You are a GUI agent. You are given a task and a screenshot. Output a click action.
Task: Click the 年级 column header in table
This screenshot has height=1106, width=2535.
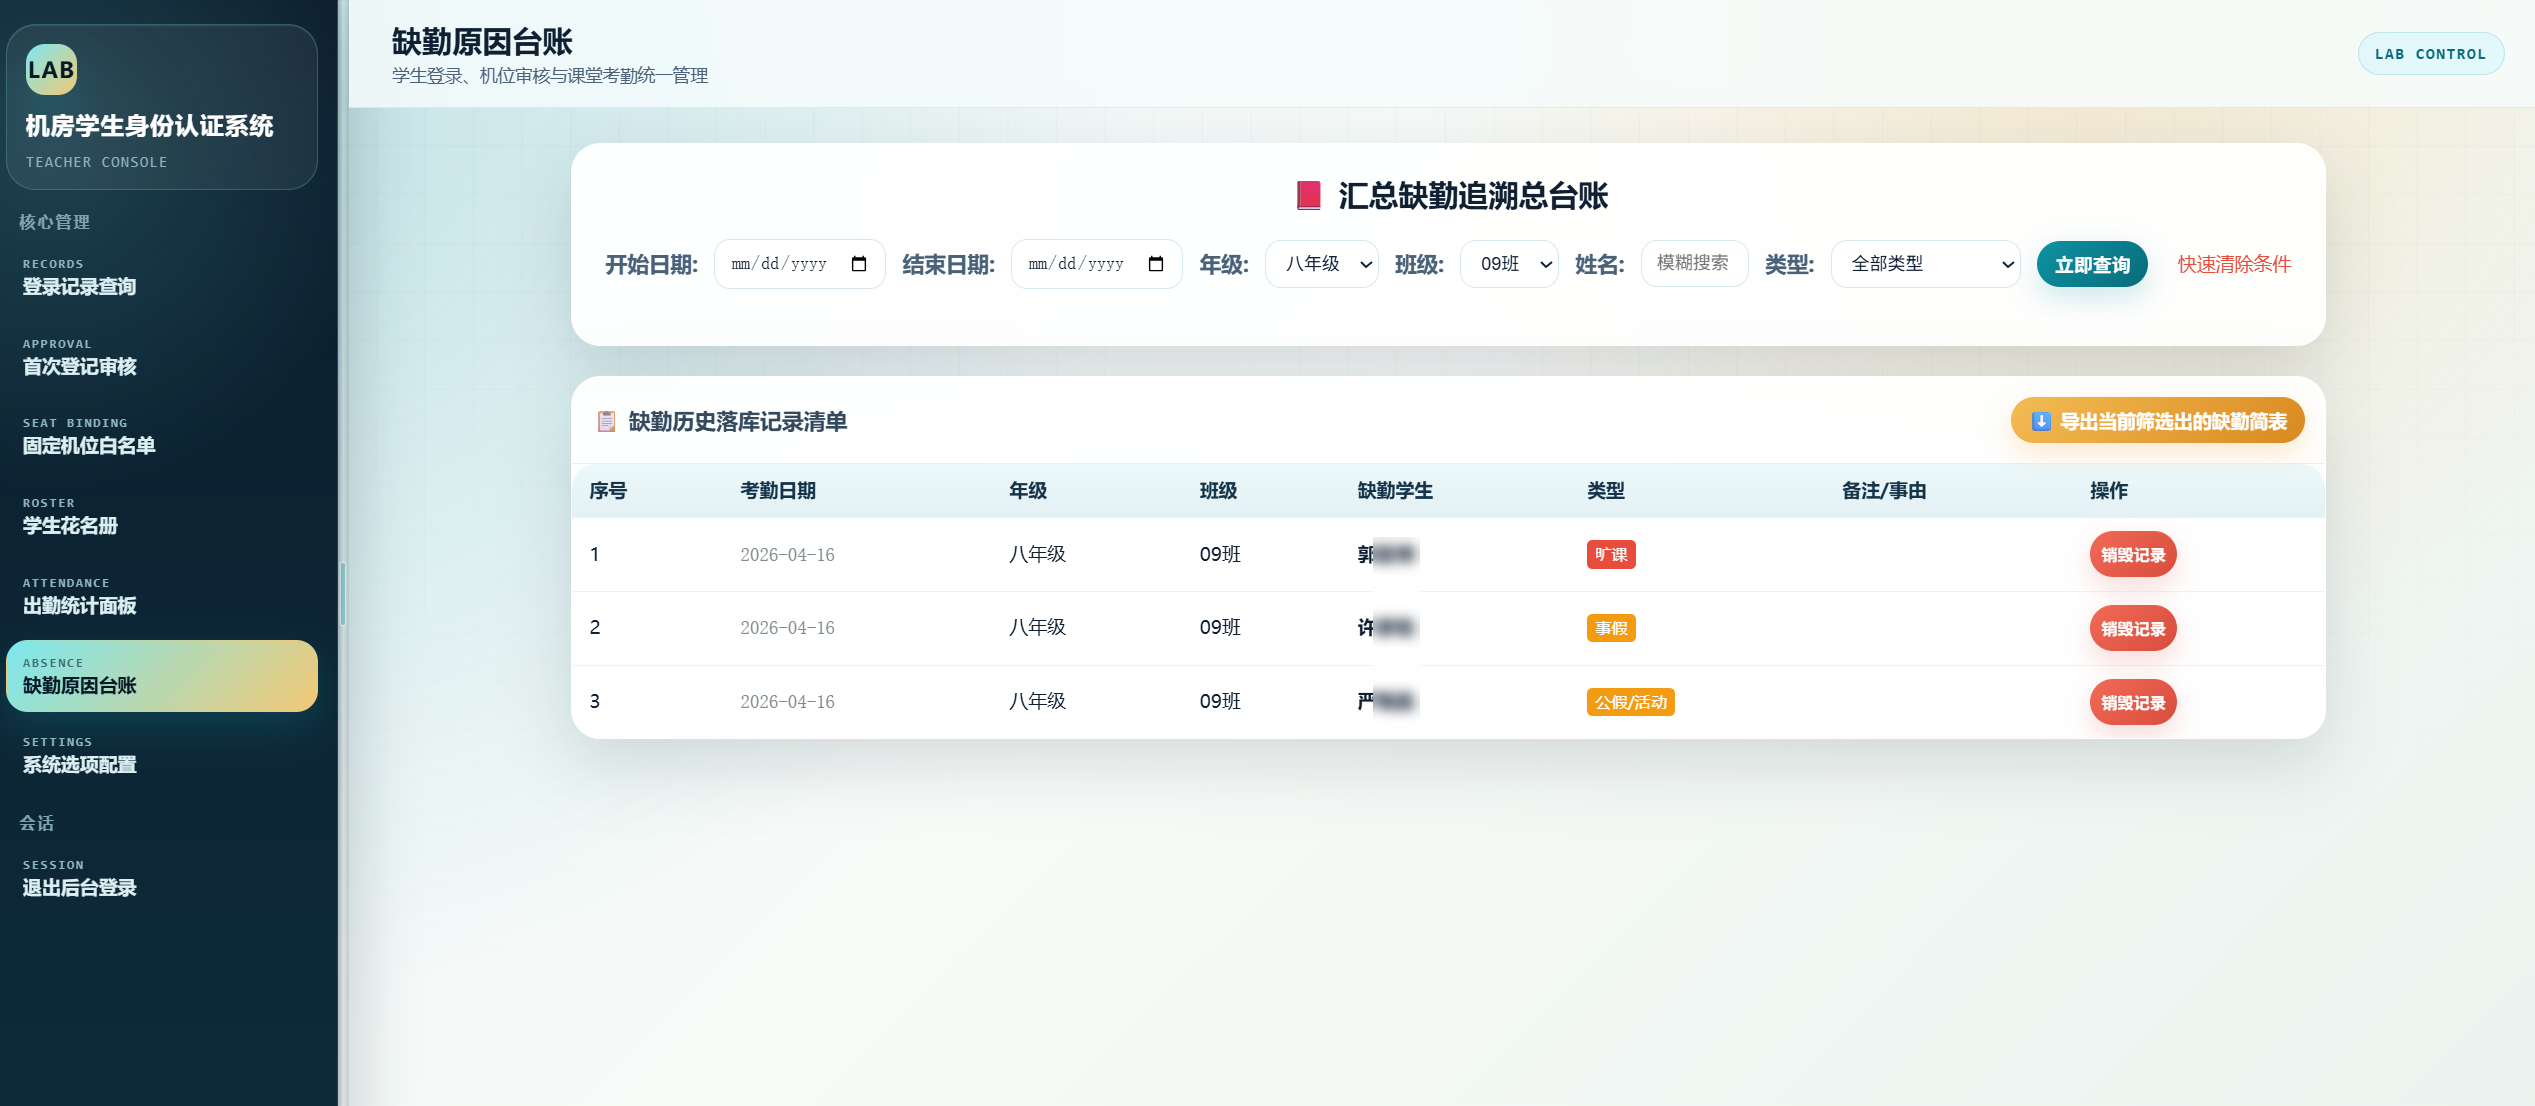coord(1028,491)
